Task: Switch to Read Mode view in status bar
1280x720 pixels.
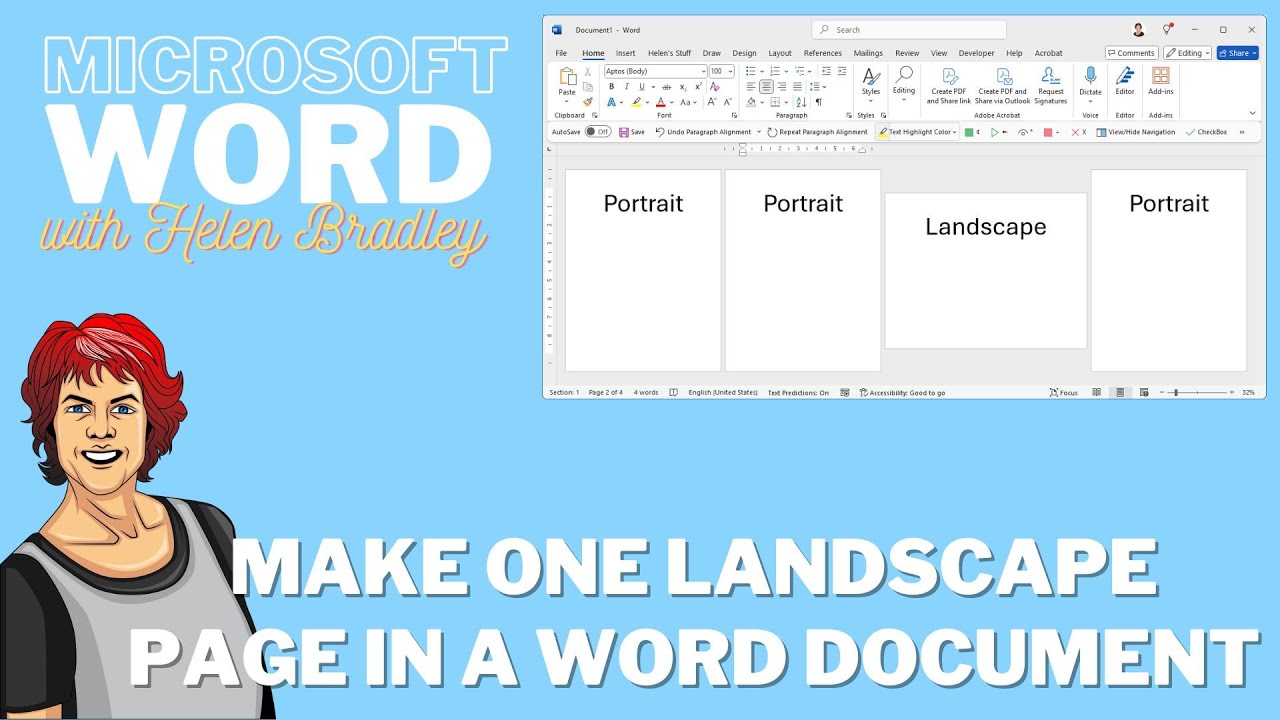Action: (x=1096, y=392)
